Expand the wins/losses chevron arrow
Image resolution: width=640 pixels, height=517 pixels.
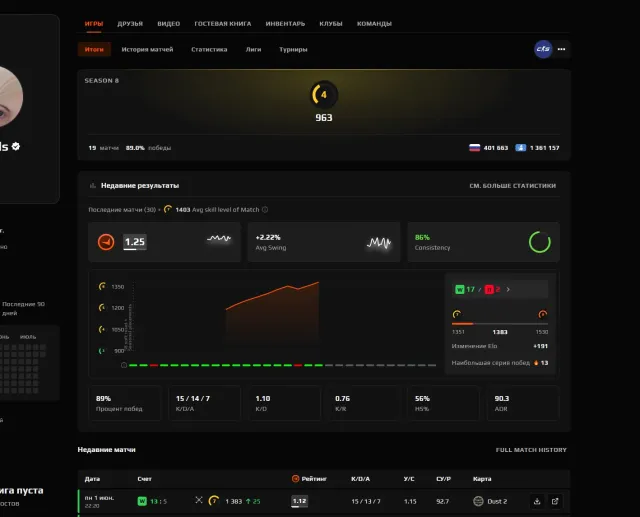click(x=508, y=289)
